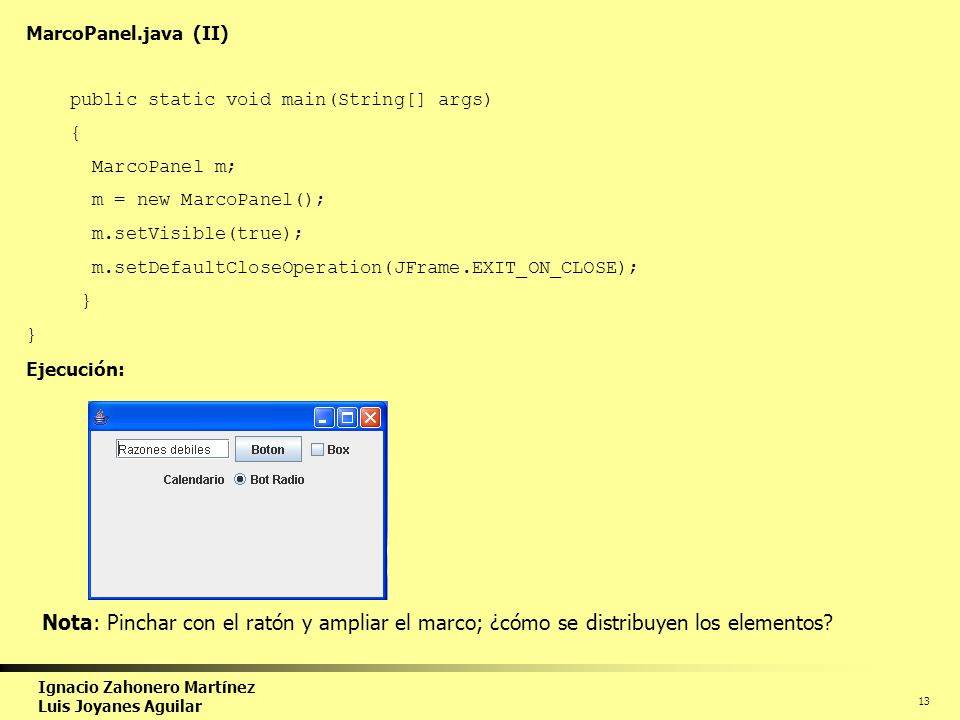Click the Boton button
960x720 pixels.
268,449
